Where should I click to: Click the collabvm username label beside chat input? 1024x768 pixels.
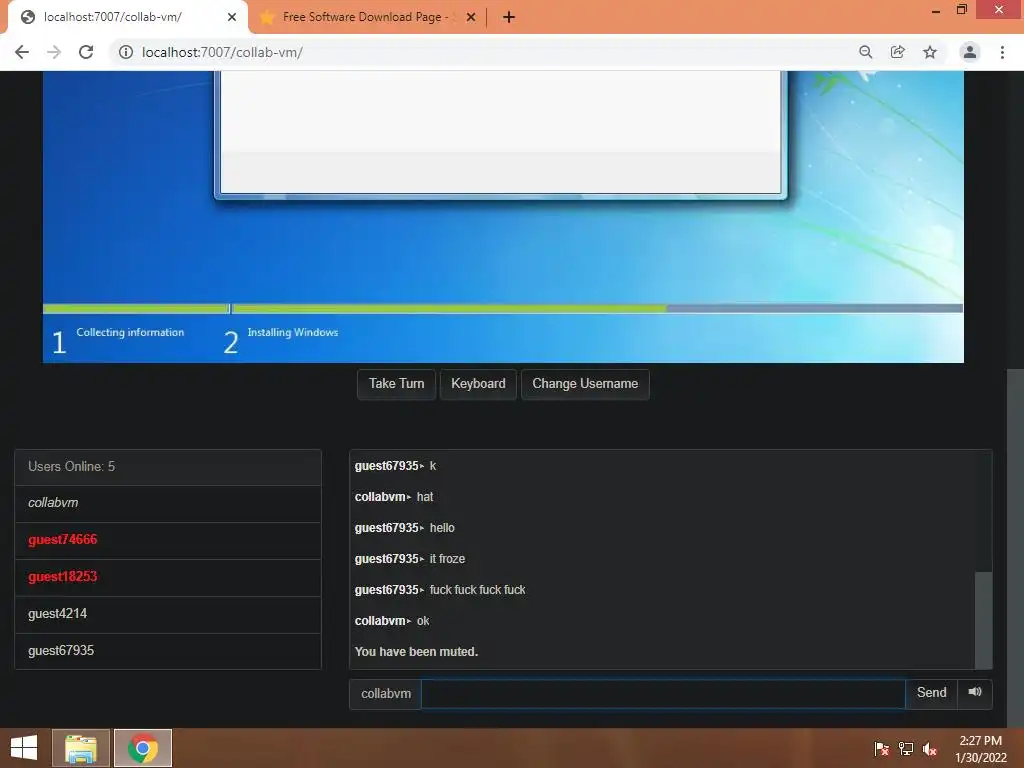pyautogui.click(x=386, y=694)
